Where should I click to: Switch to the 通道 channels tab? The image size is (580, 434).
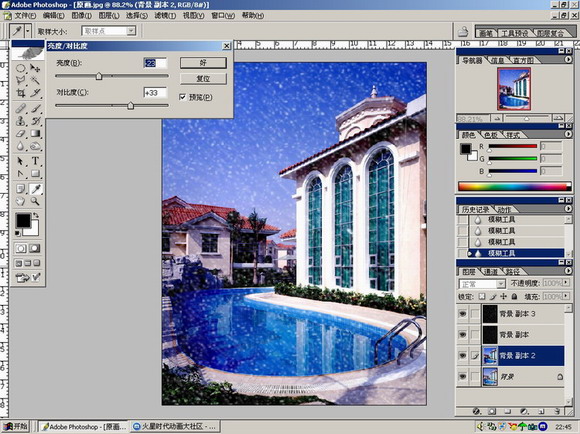491,272
